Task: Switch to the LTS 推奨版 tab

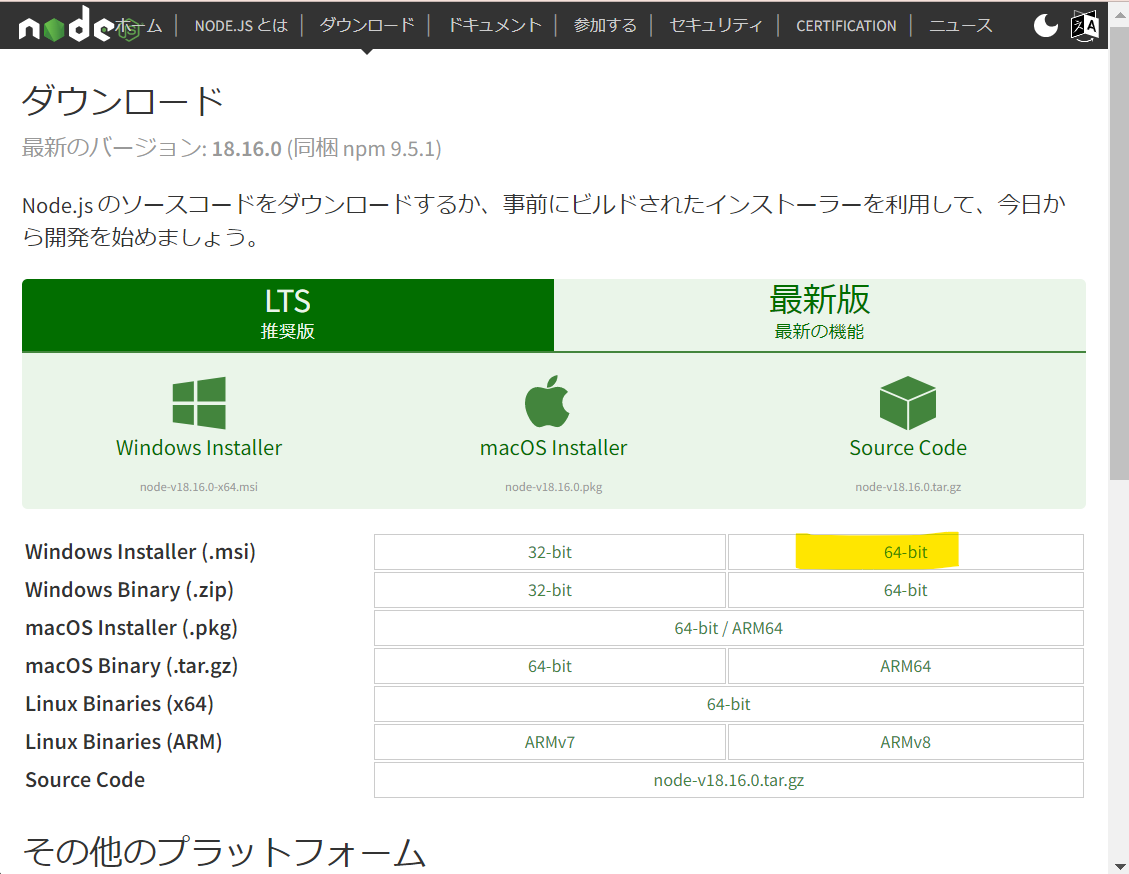Action: pyautogui.click(x=288, y=315)
